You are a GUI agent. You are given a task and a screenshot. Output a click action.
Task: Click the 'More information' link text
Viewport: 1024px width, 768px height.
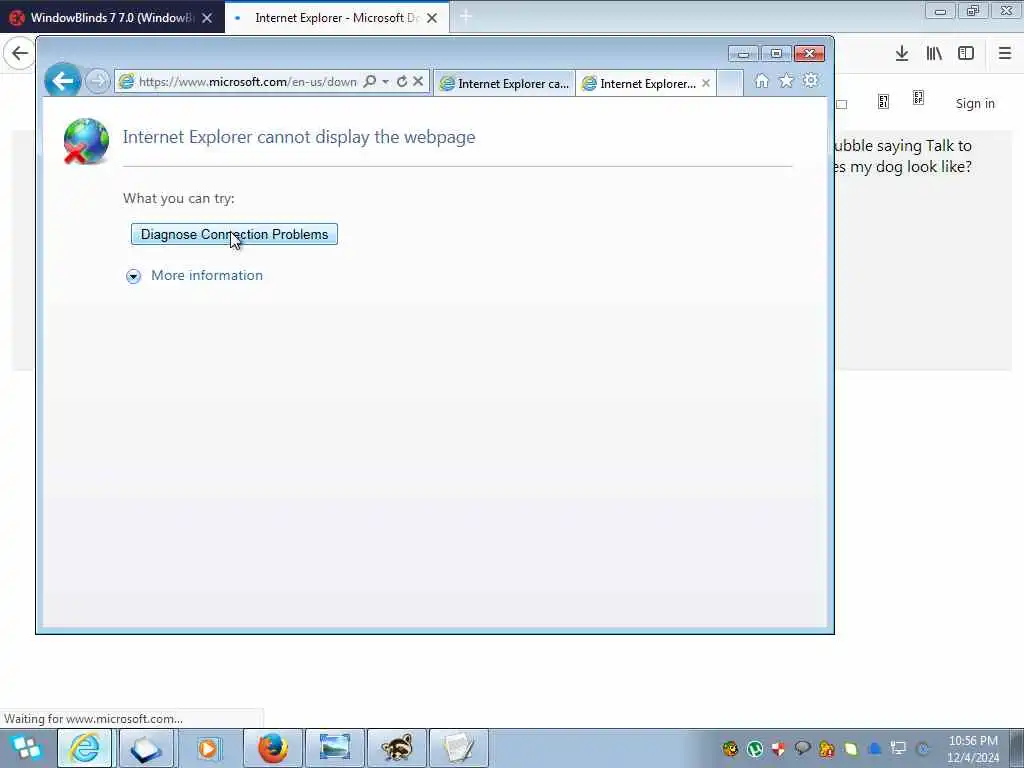click(x=207, y=276)
